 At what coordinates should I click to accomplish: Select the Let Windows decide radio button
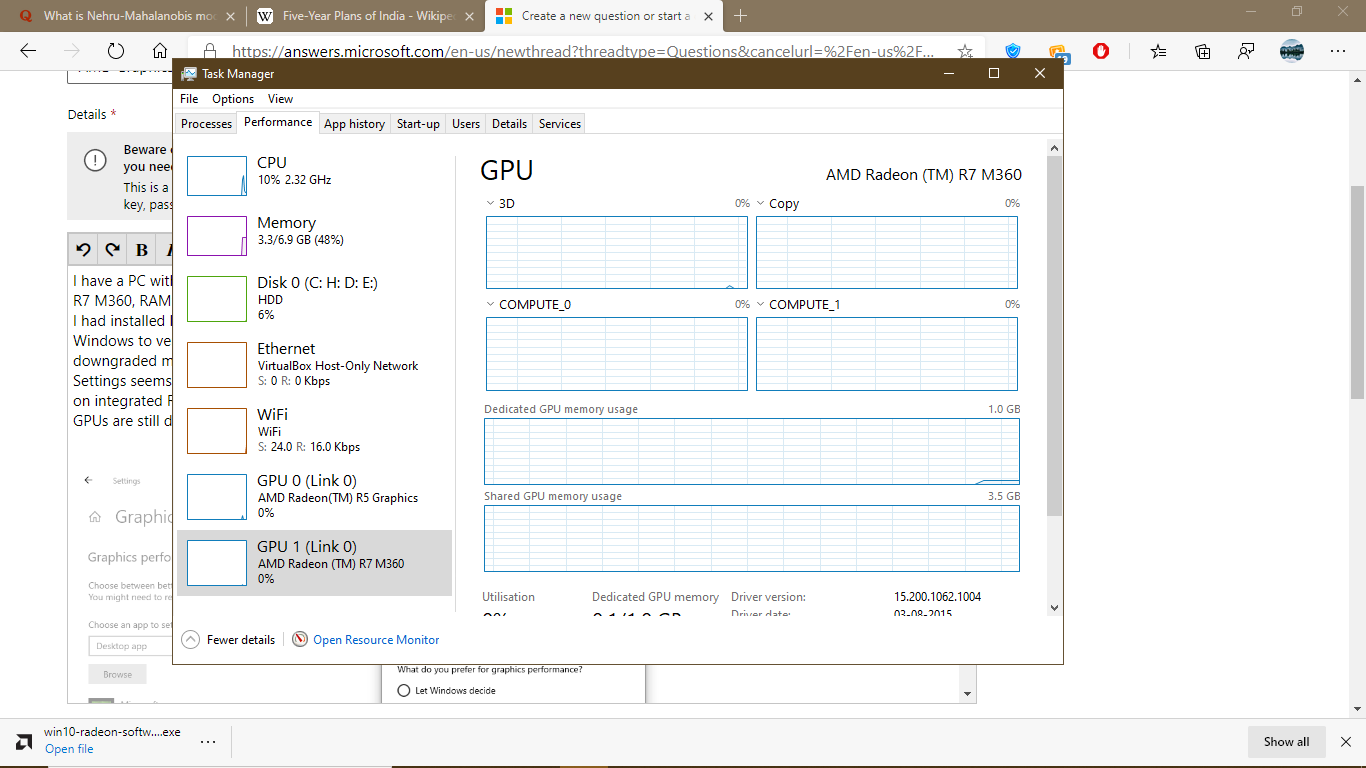click(x=404, y=690)
